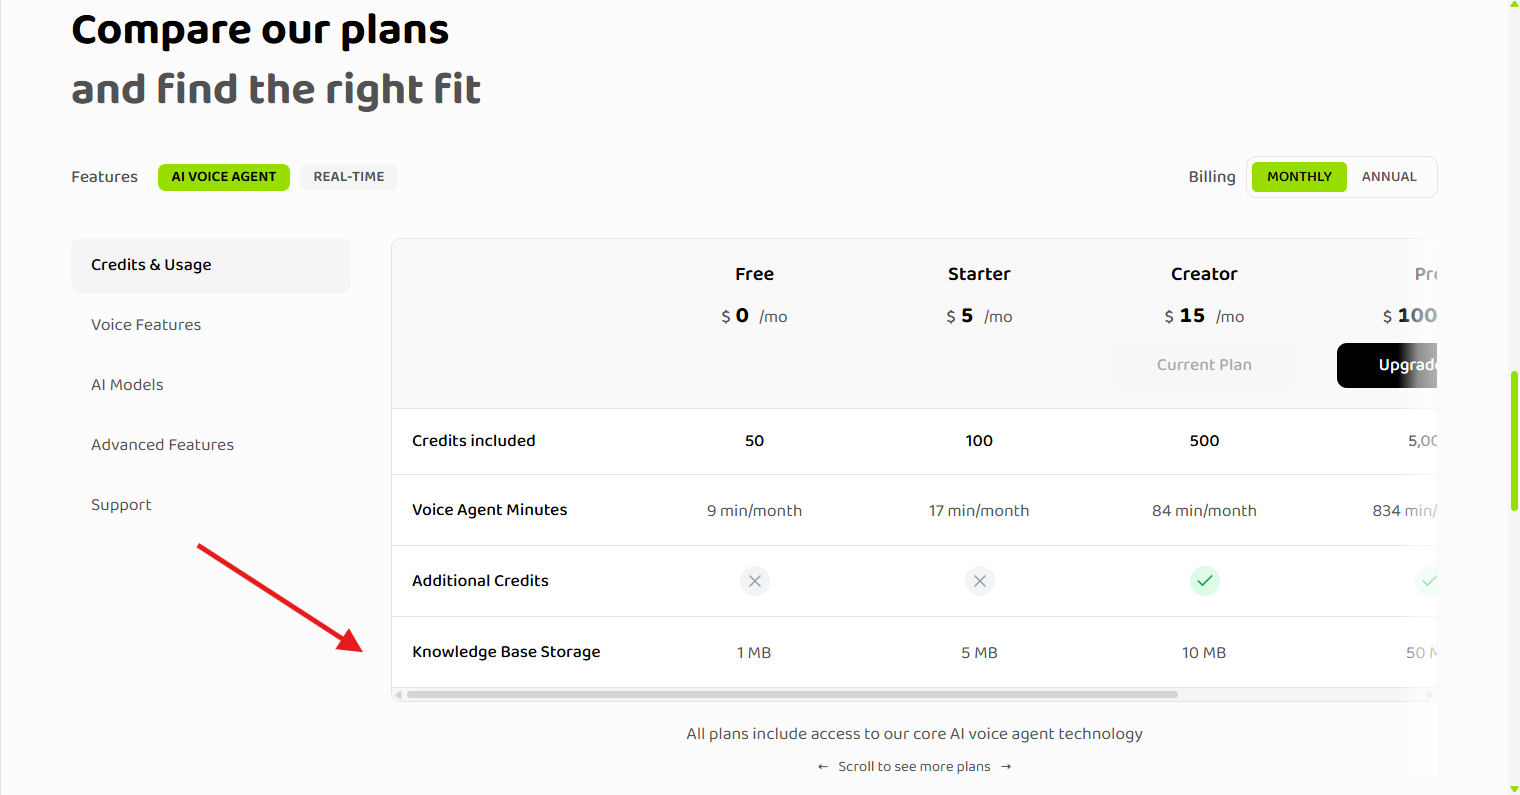Open the Voice Features section
This screenshot has width=1520, height=795.
click(145, 324)
